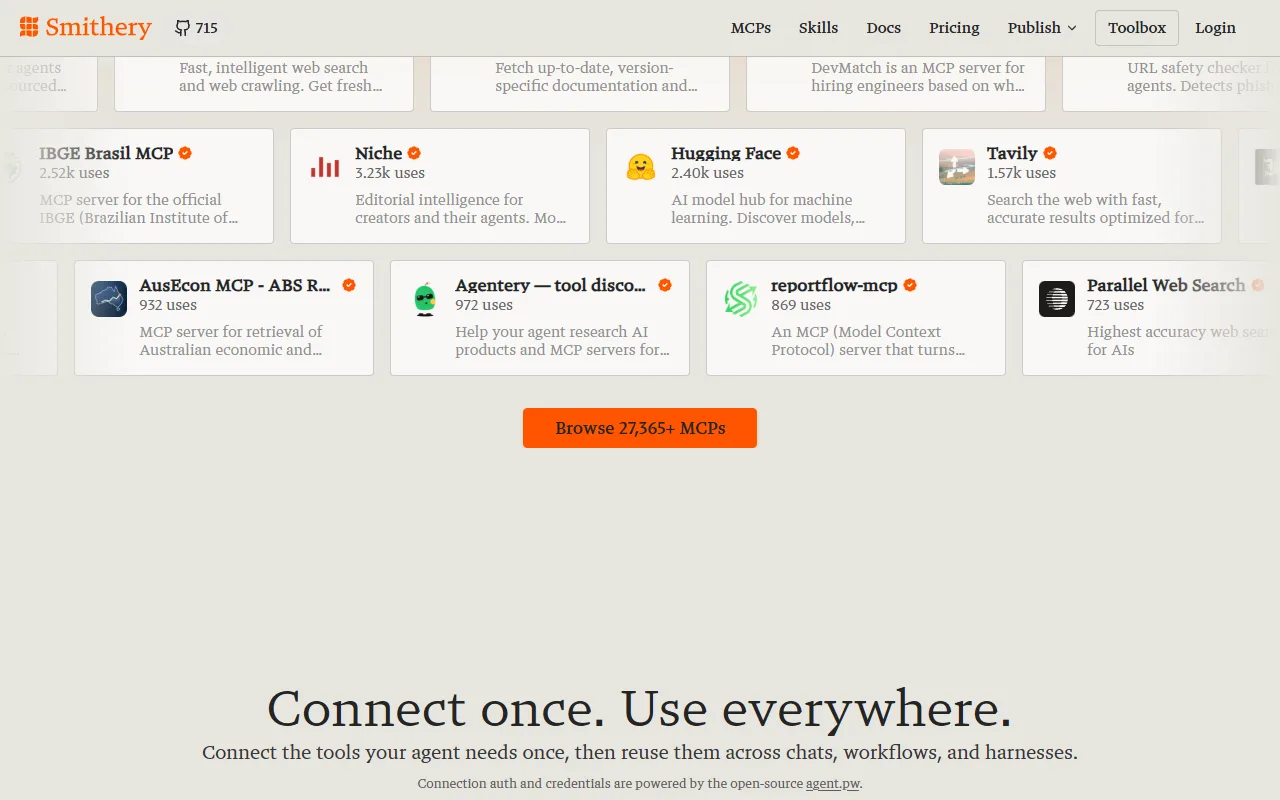
Task: Select the Tavily card title
Action: tap(1012, 153)
